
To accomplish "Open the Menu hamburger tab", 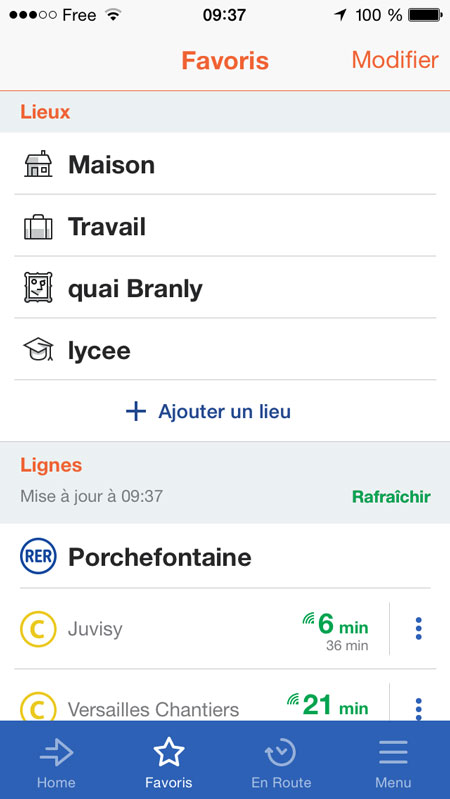I will pyautogui.click(x=393, y=760).
